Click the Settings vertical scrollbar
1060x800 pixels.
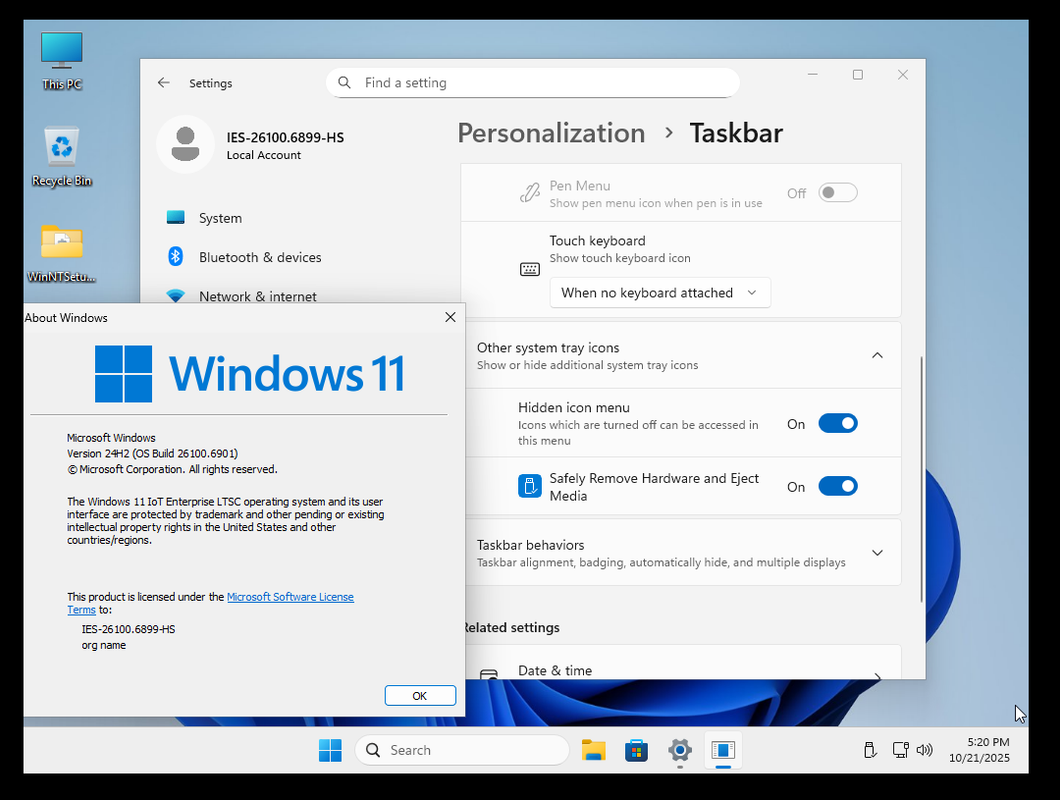pyautogui.click(x=921, y=479)
